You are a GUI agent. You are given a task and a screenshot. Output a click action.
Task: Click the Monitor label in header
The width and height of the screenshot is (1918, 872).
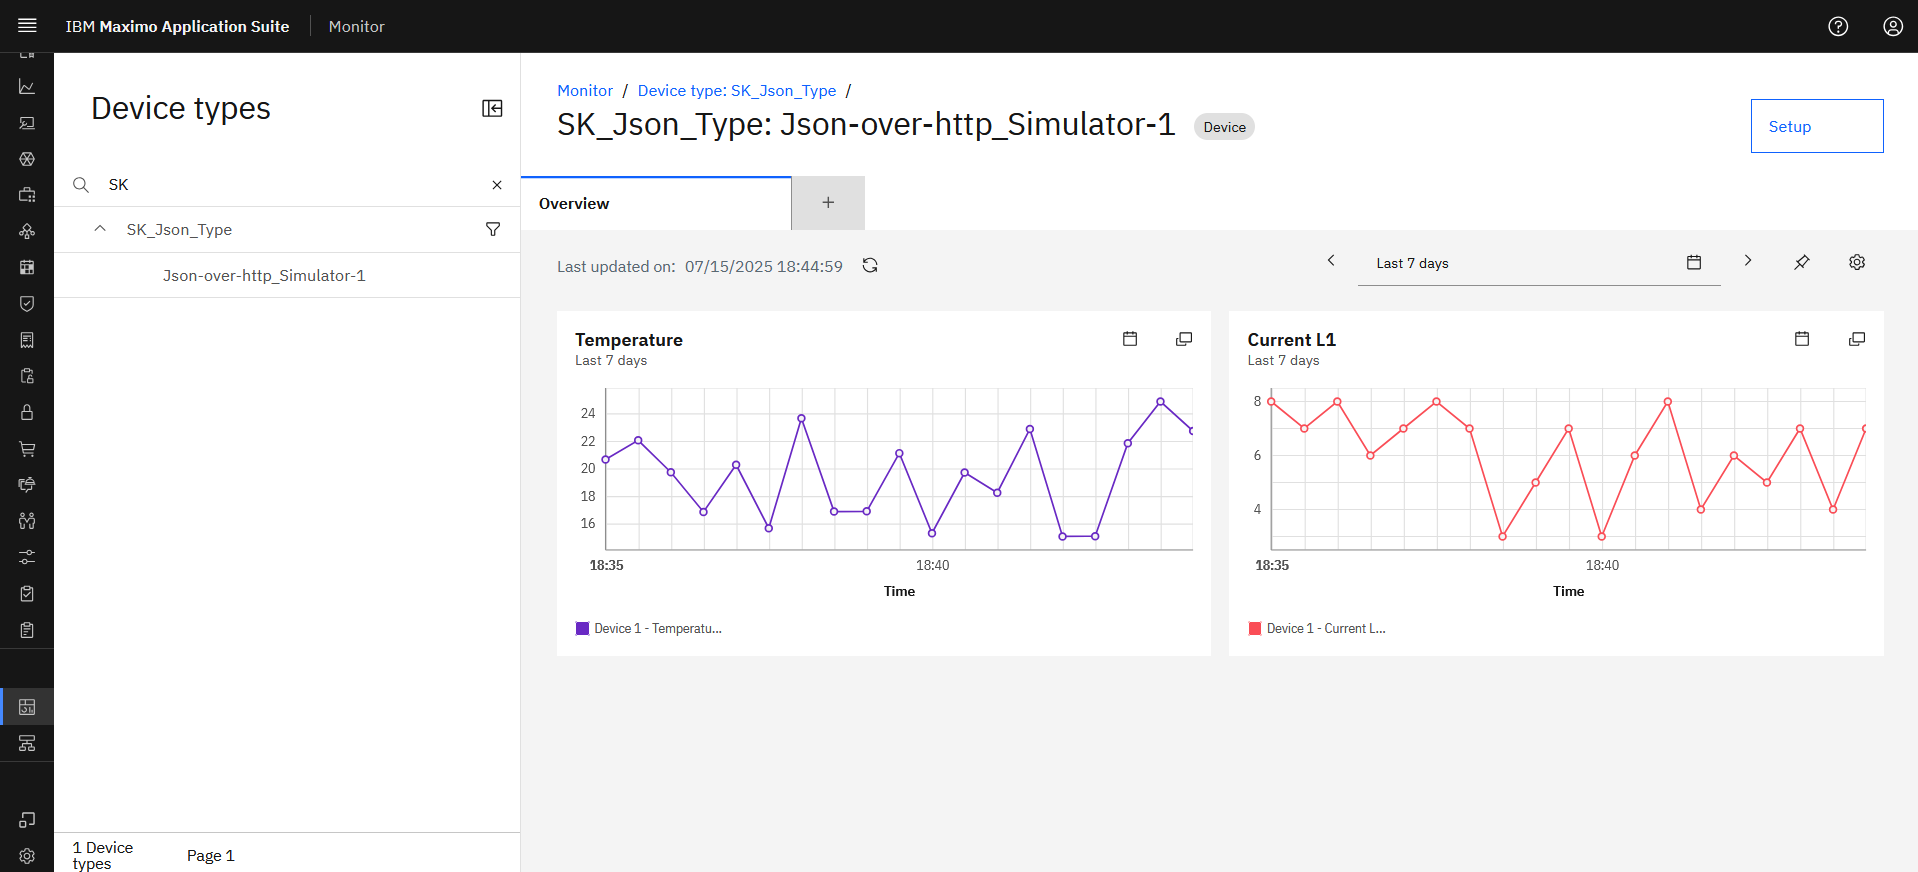[x=356, y=26]
